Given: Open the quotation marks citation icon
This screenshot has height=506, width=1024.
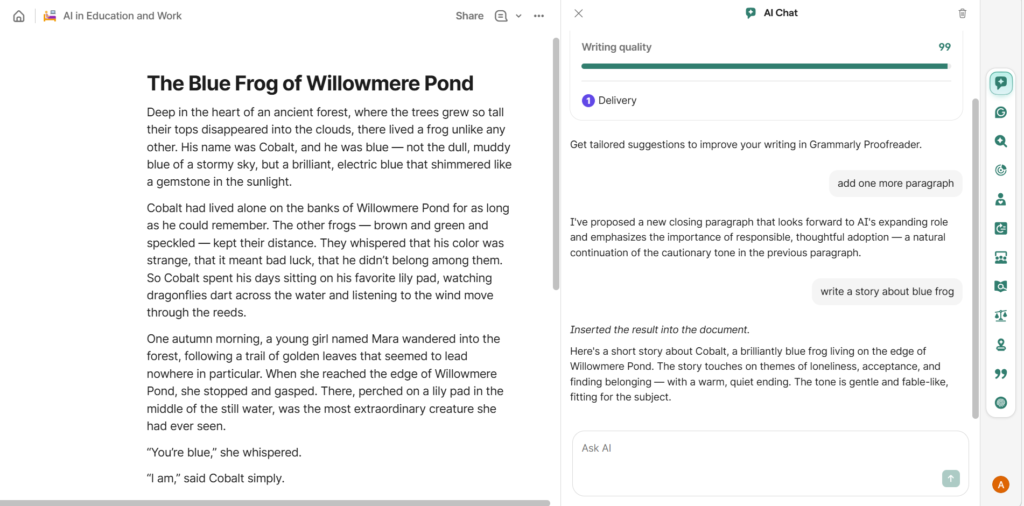Looking at the screenshot, I should [x=1001, y=374].
